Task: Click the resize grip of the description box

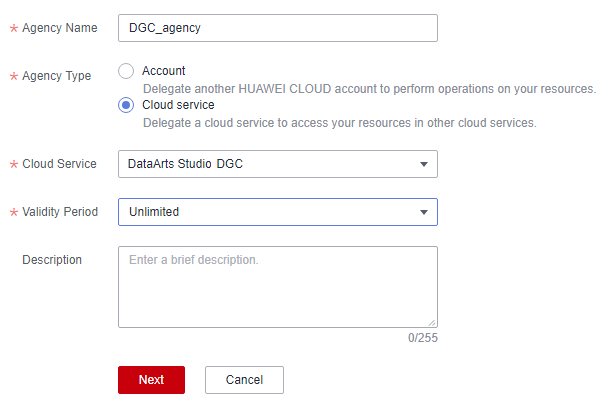Action: (432, 323)
